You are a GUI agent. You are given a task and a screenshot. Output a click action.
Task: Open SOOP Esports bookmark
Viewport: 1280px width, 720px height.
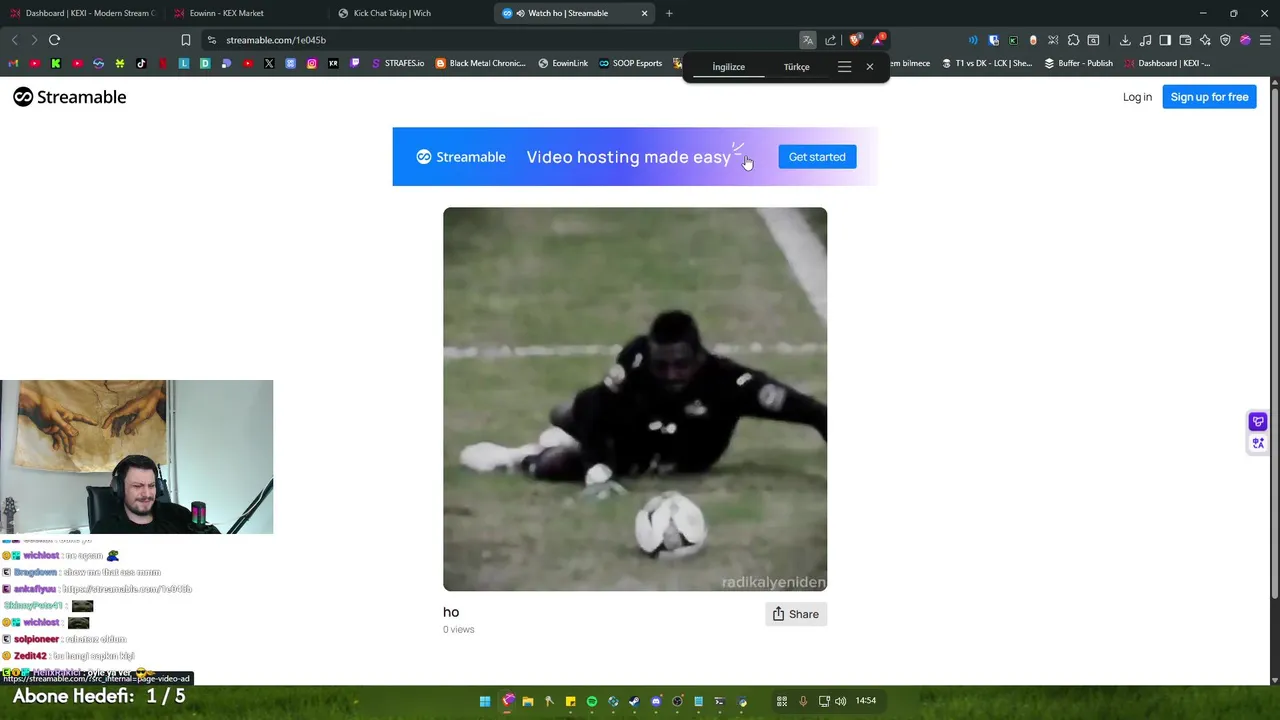(x=631, y=63)
